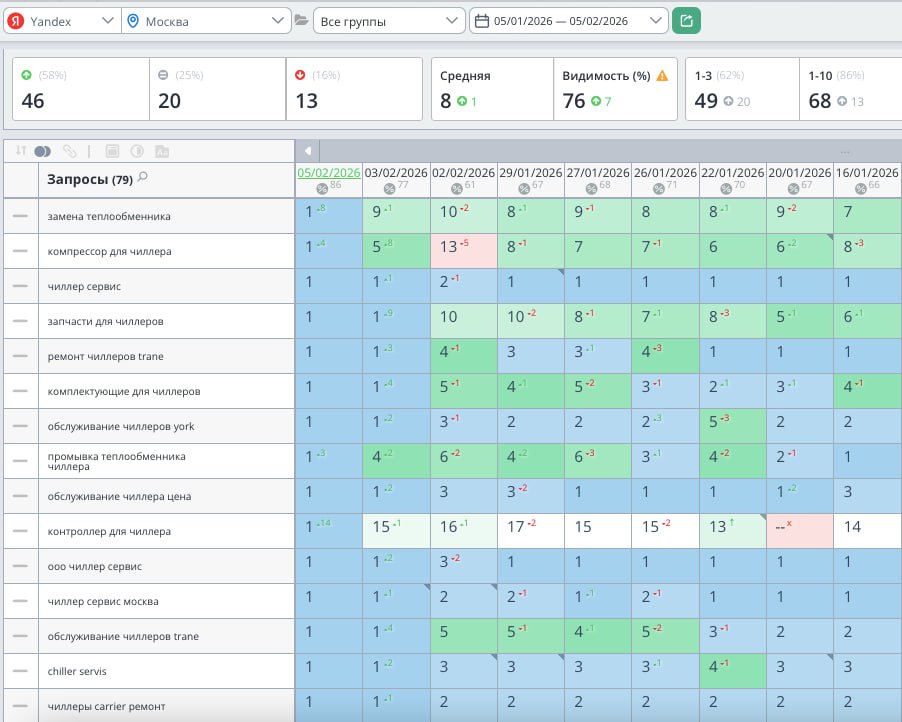Click the folder icon before 'Все группы'
This screenshot has height=722, width=902.
point(301,21)
